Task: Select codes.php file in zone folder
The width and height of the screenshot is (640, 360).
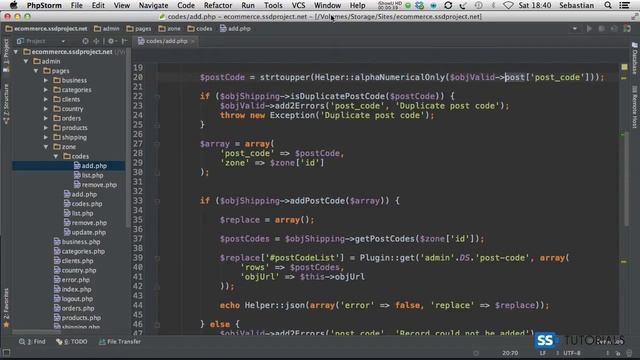Action: 83,204
